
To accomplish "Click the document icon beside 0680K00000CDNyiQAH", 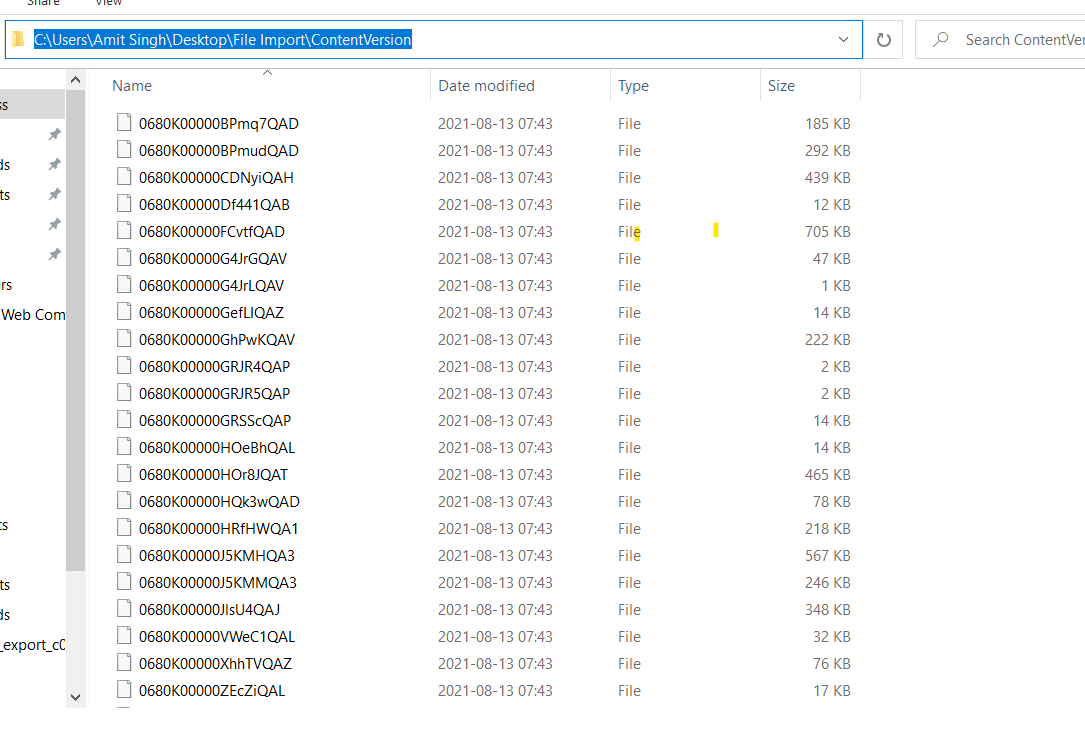I will pyautogui.click(x=124, y=176).
